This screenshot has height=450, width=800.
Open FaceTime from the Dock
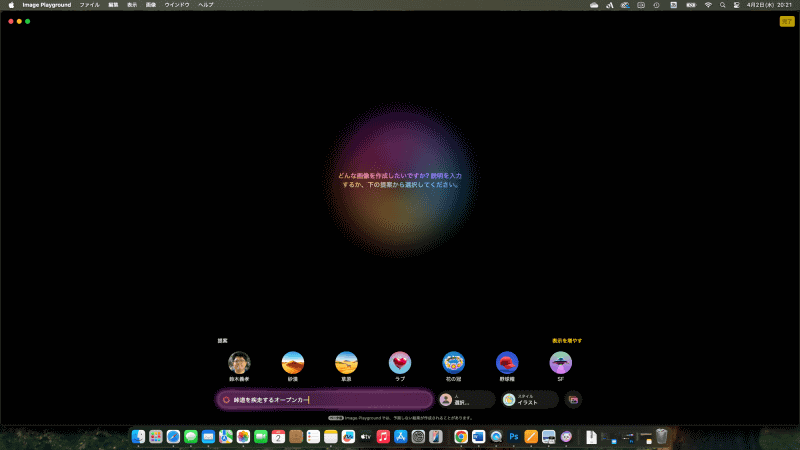(261, 437)
